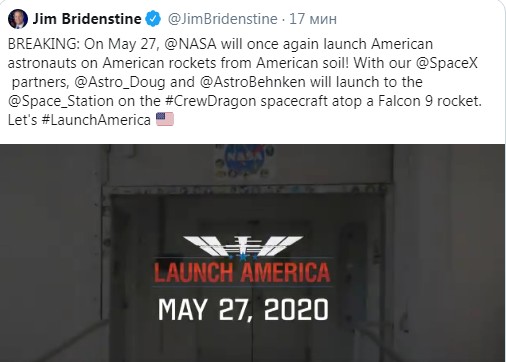Open the 17 мин timestamp link
Image resolution: width=506 pixels, height=362 pixels.
coord(313,19)
